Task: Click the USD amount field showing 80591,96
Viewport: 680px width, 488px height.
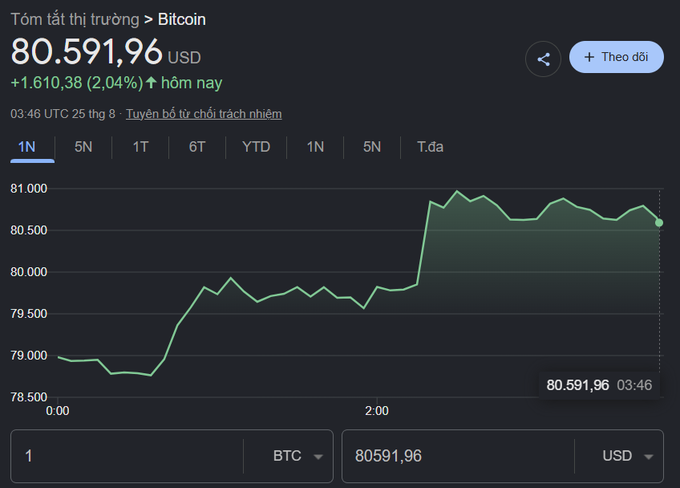Action: pyautogui.click(x=458, y=456)
